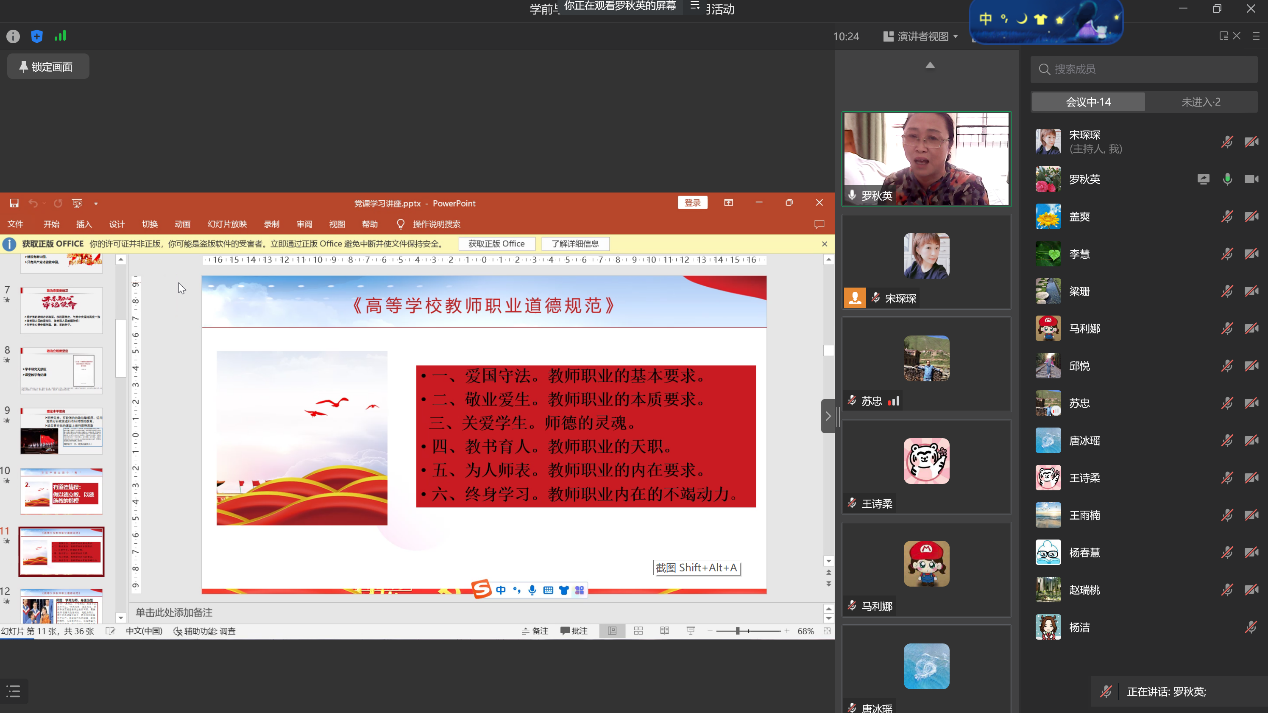Click the 搜索成员 search field
1268x713 pixels.
[x=1150, y=69]
